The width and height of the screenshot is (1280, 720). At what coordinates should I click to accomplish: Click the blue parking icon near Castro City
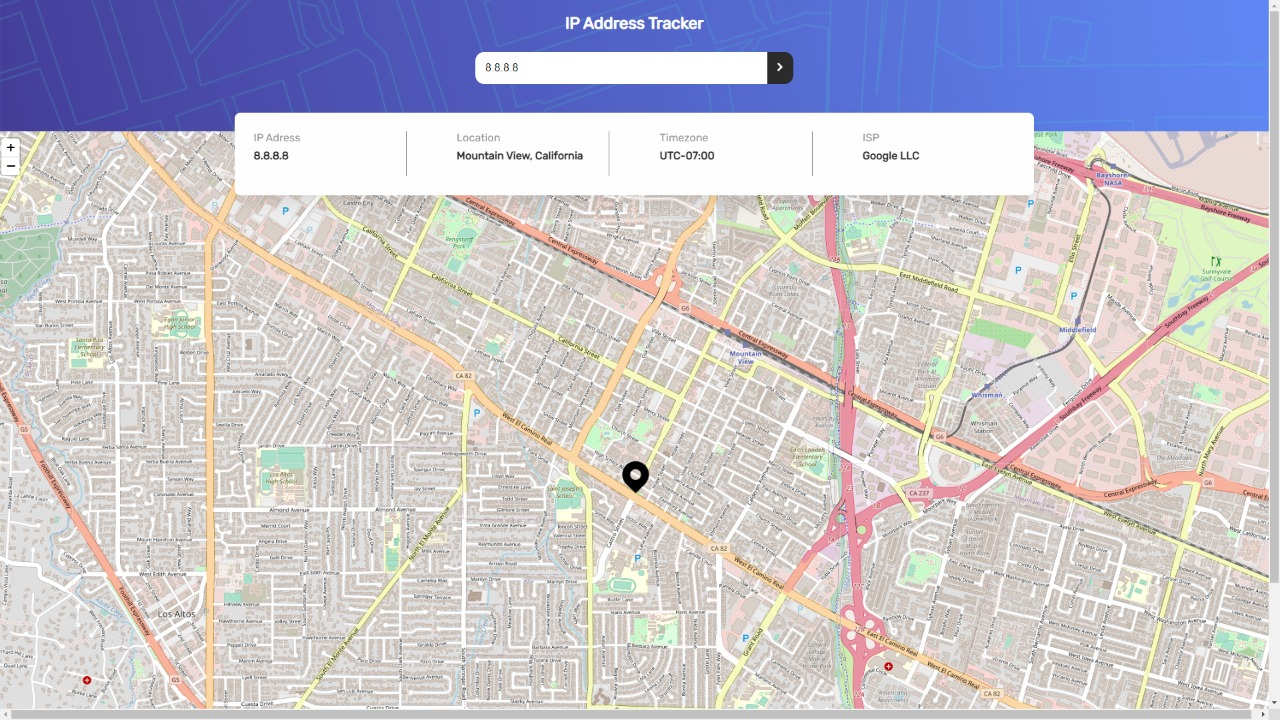(285, 210)
